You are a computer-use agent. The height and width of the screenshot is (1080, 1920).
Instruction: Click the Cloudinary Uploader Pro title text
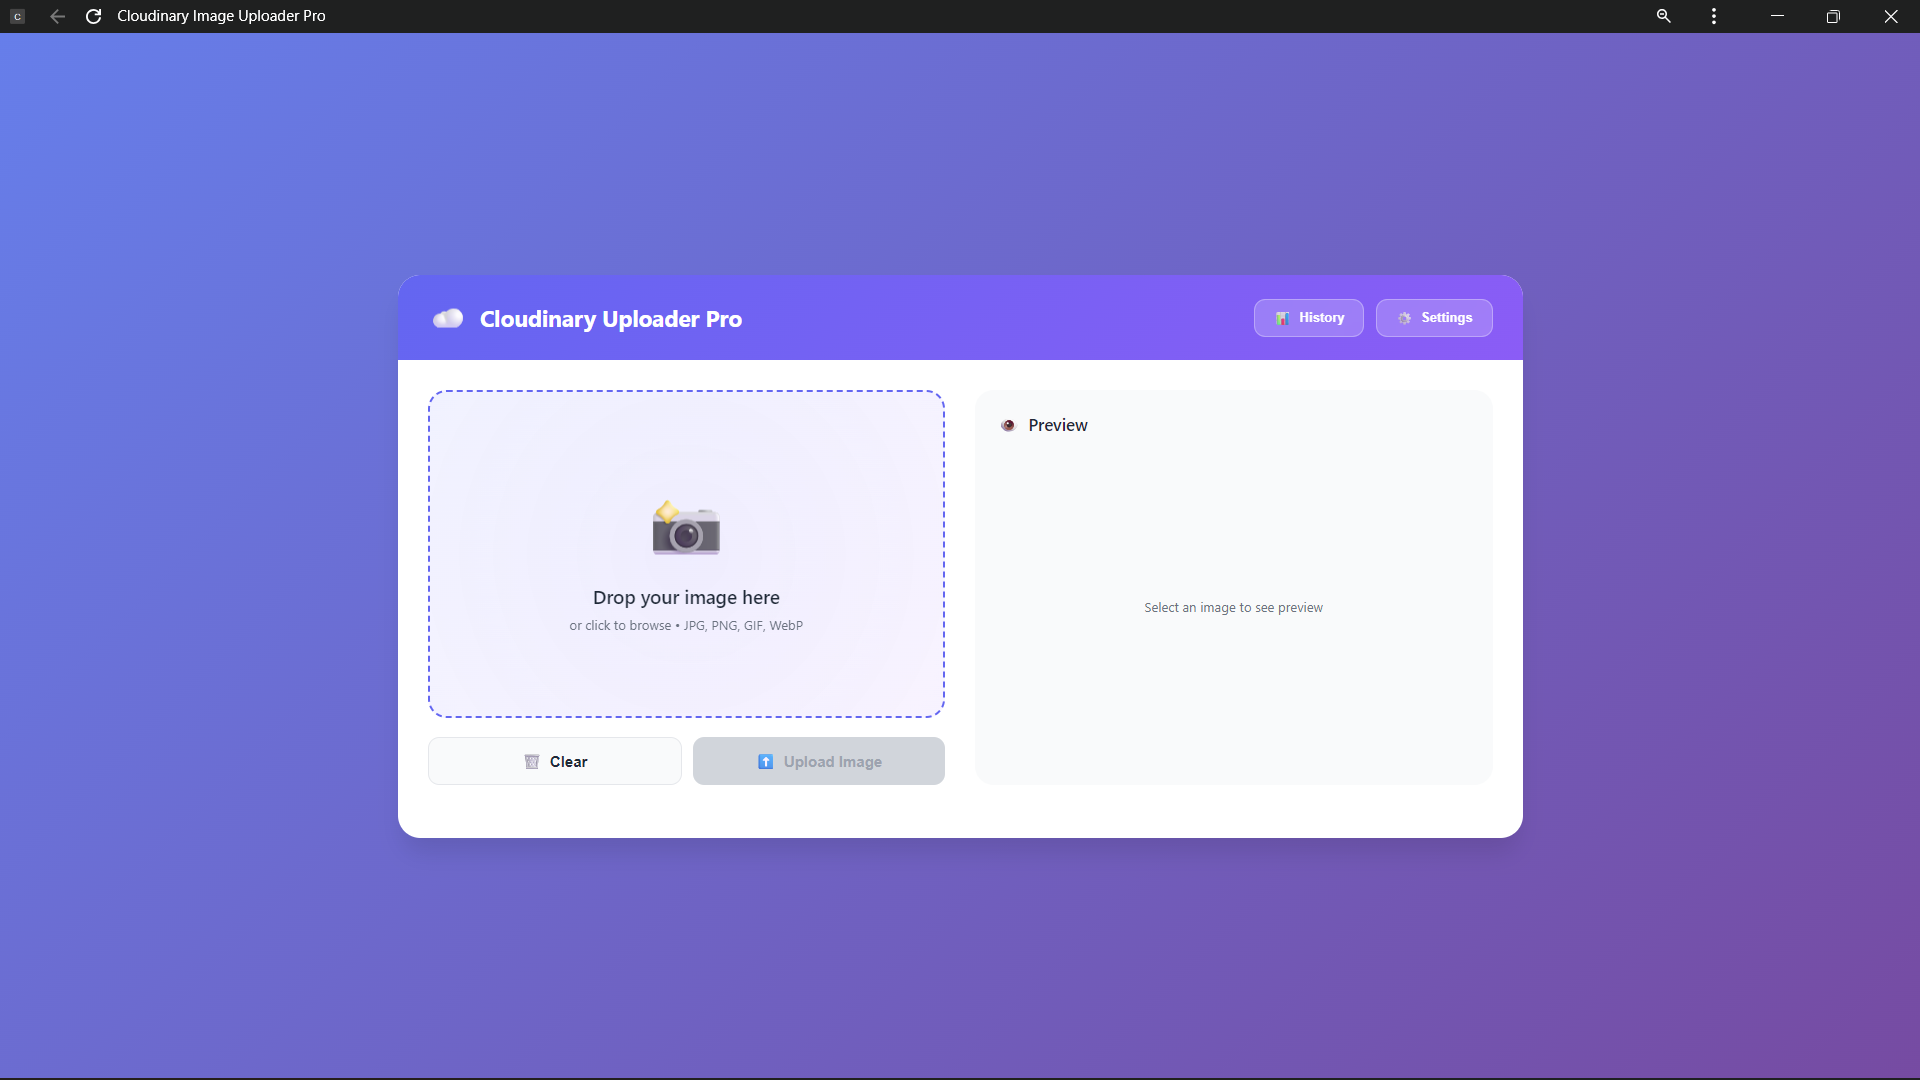tap(610, 319)
